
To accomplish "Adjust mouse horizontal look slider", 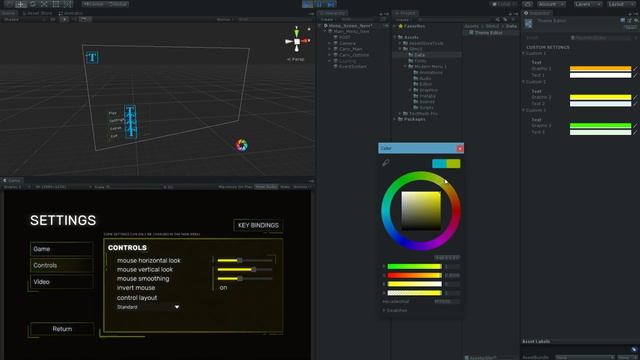I will tap(245, 260).
